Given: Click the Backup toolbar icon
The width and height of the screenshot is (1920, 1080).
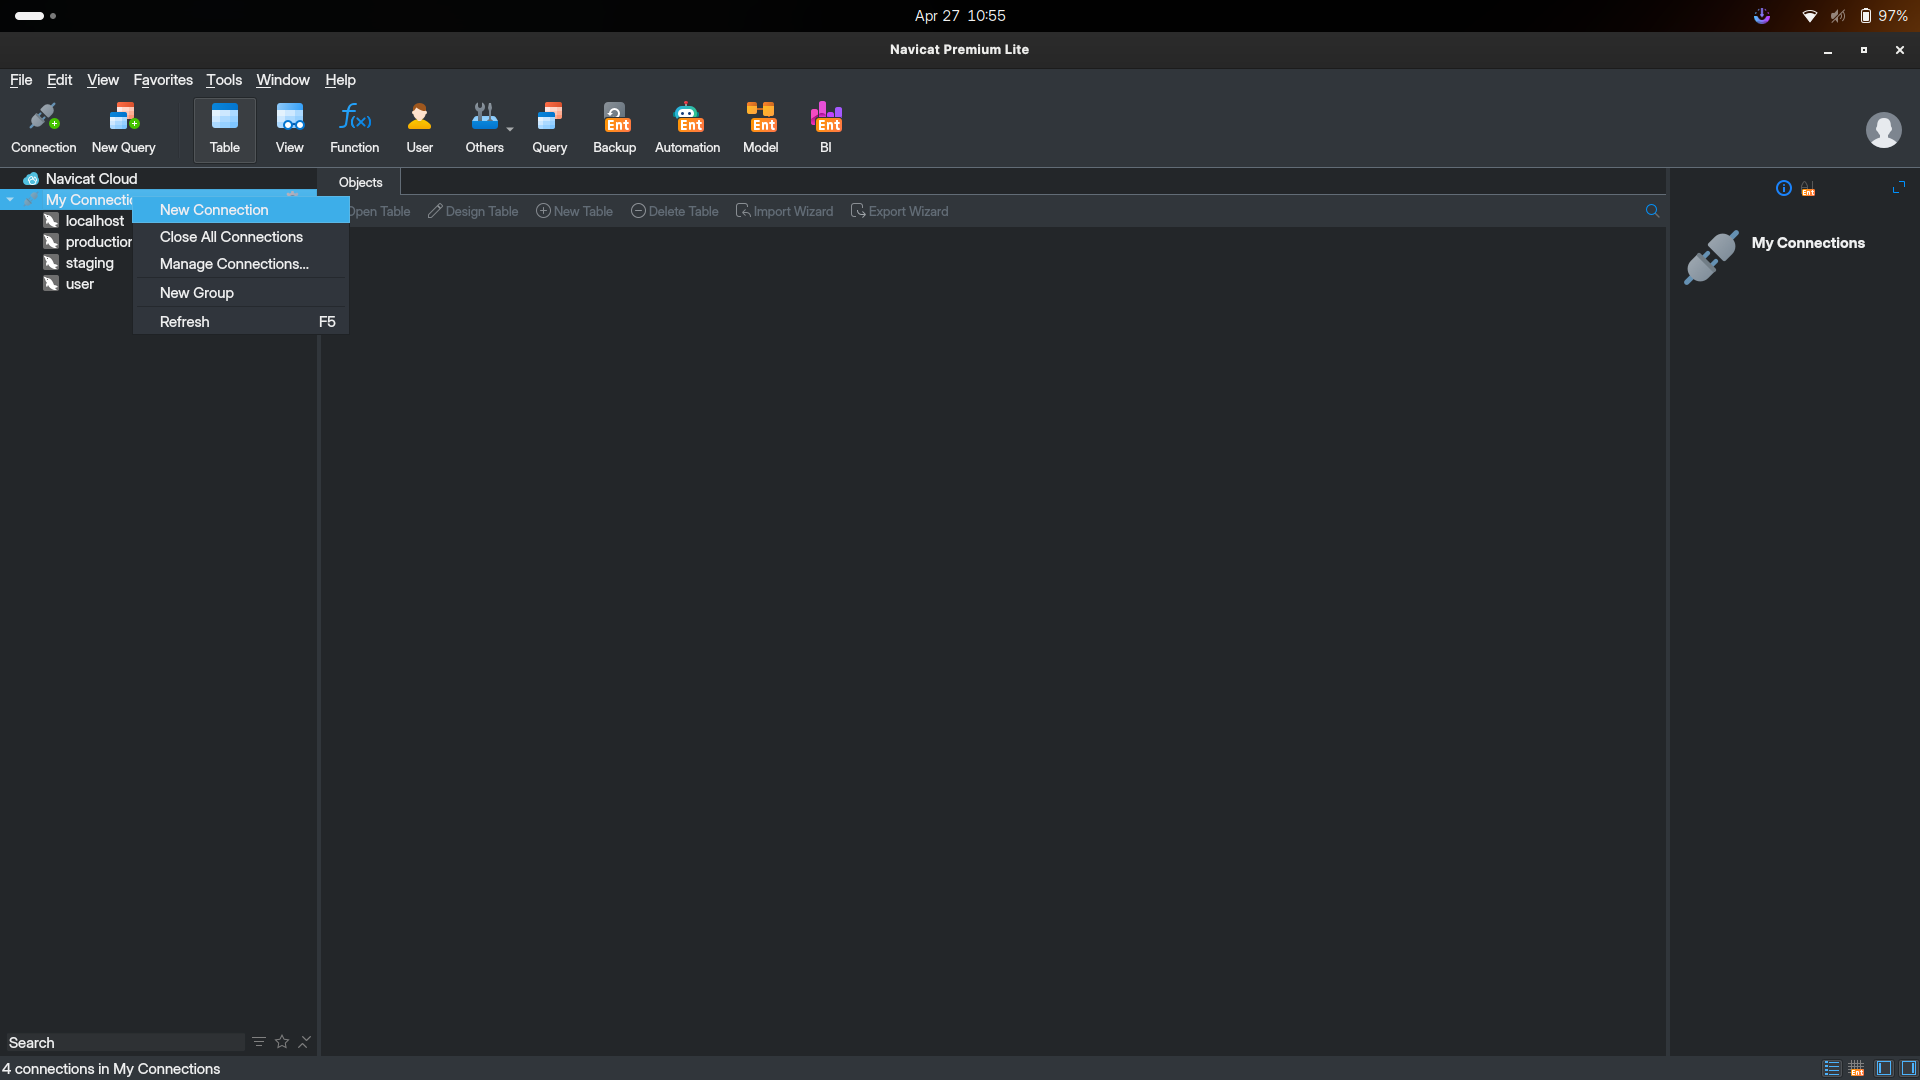Looking at the screenshot, I should tap(615, 129).
